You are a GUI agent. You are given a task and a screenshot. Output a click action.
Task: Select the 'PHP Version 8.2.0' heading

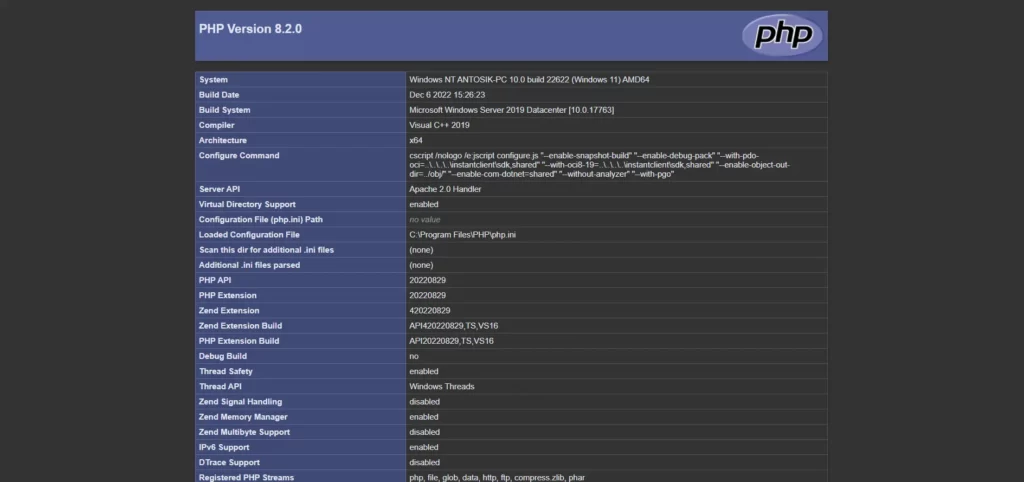[250, 29]
